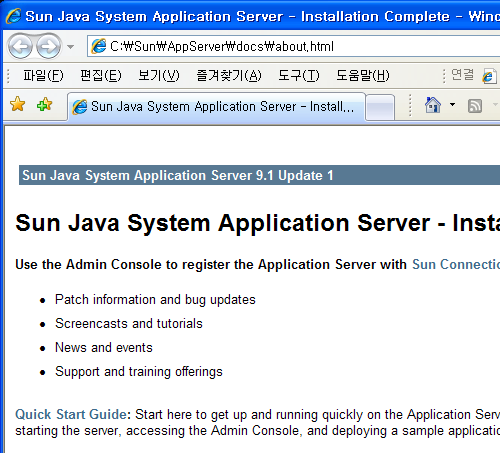
Task: Click the Internet Explorer icon in title bar
Action: point(13,16)
